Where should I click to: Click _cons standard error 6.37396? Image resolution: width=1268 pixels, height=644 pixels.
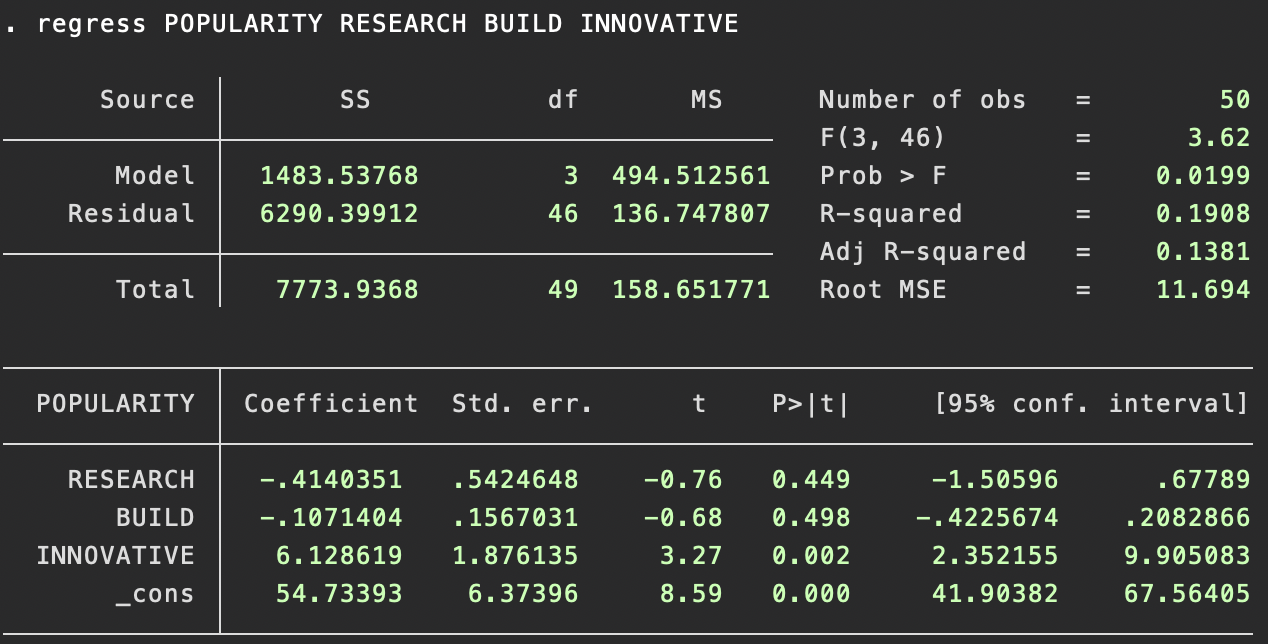[523, 594]
